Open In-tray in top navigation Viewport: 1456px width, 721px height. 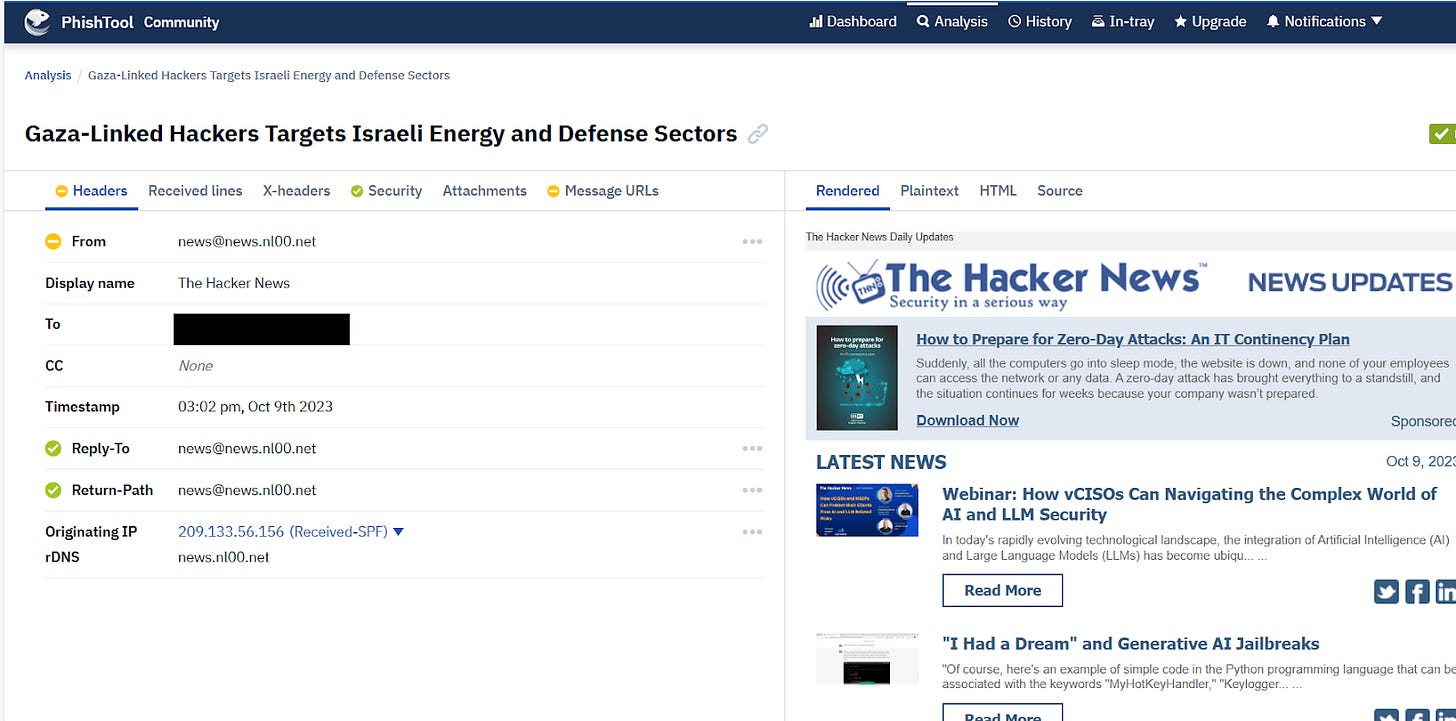pyautogui.click(x=1123, y=21)
